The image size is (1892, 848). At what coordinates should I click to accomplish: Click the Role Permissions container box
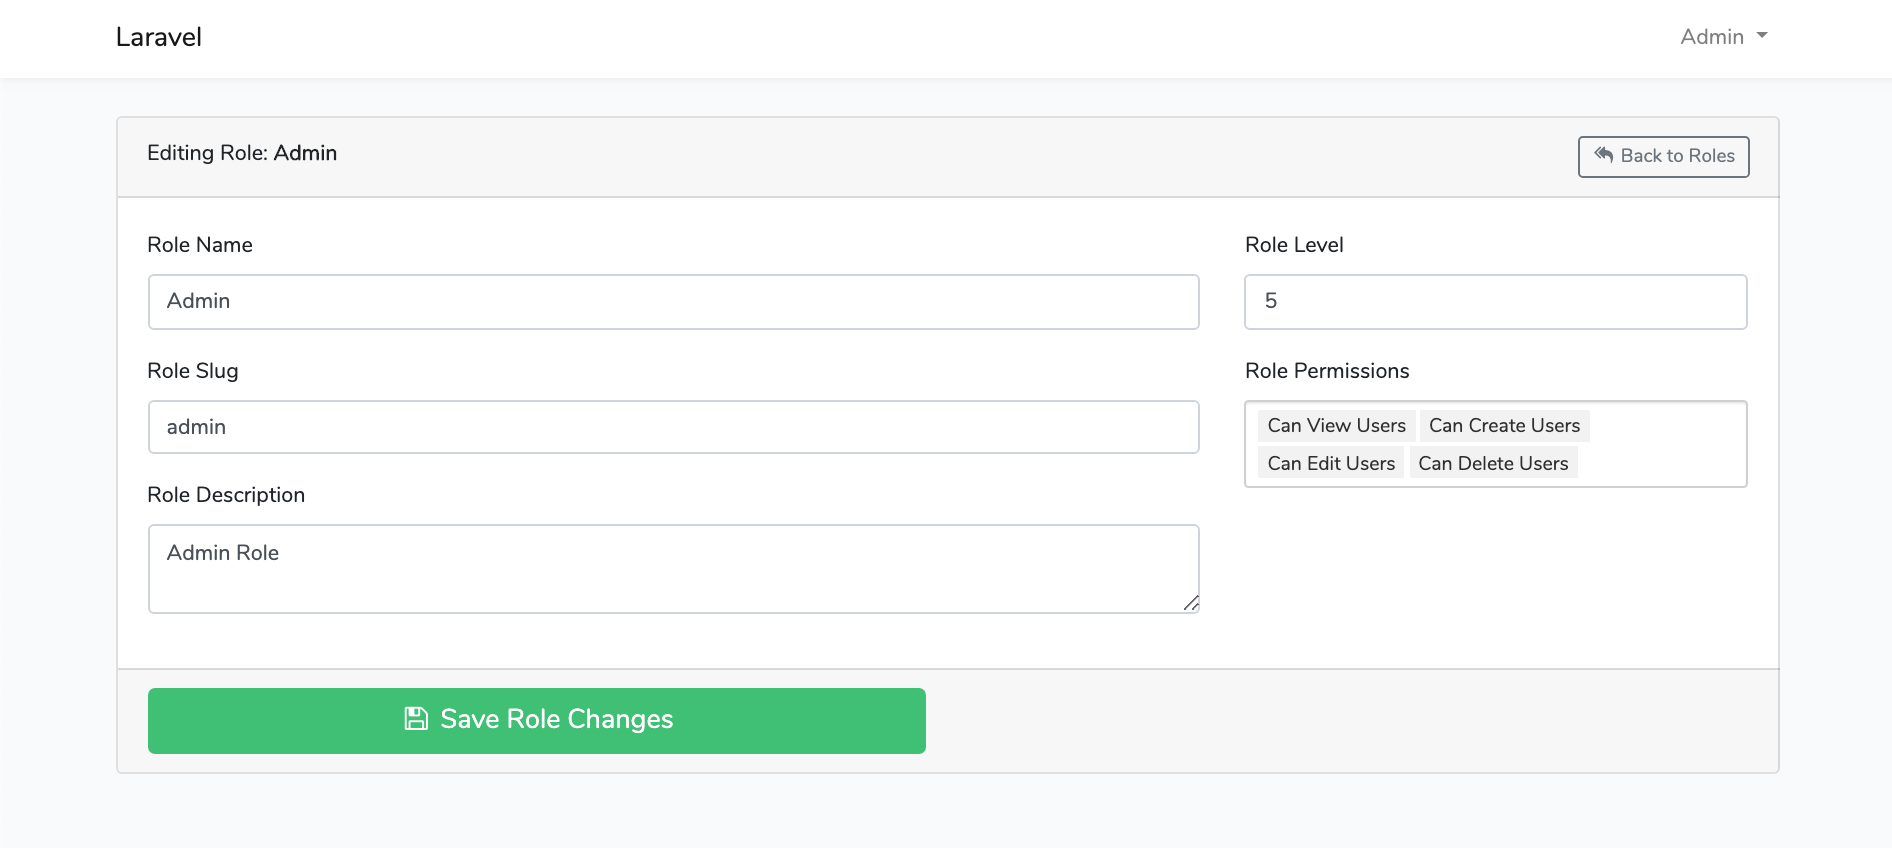tap(1495, 444)
